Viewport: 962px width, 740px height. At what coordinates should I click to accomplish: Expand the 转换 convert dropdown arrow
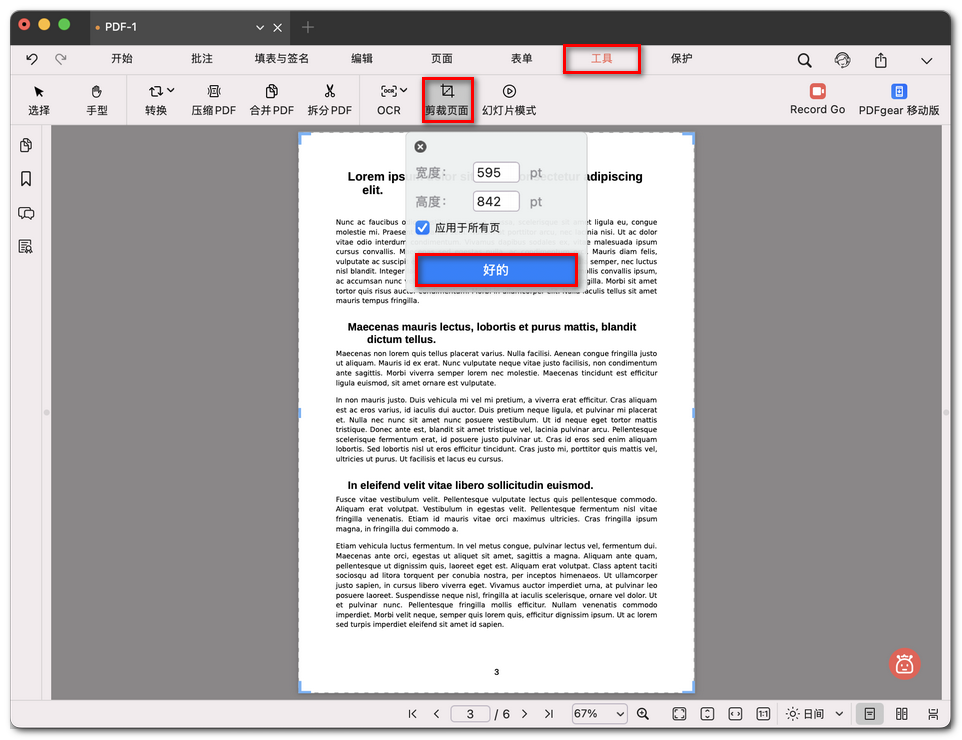[171, 90]
